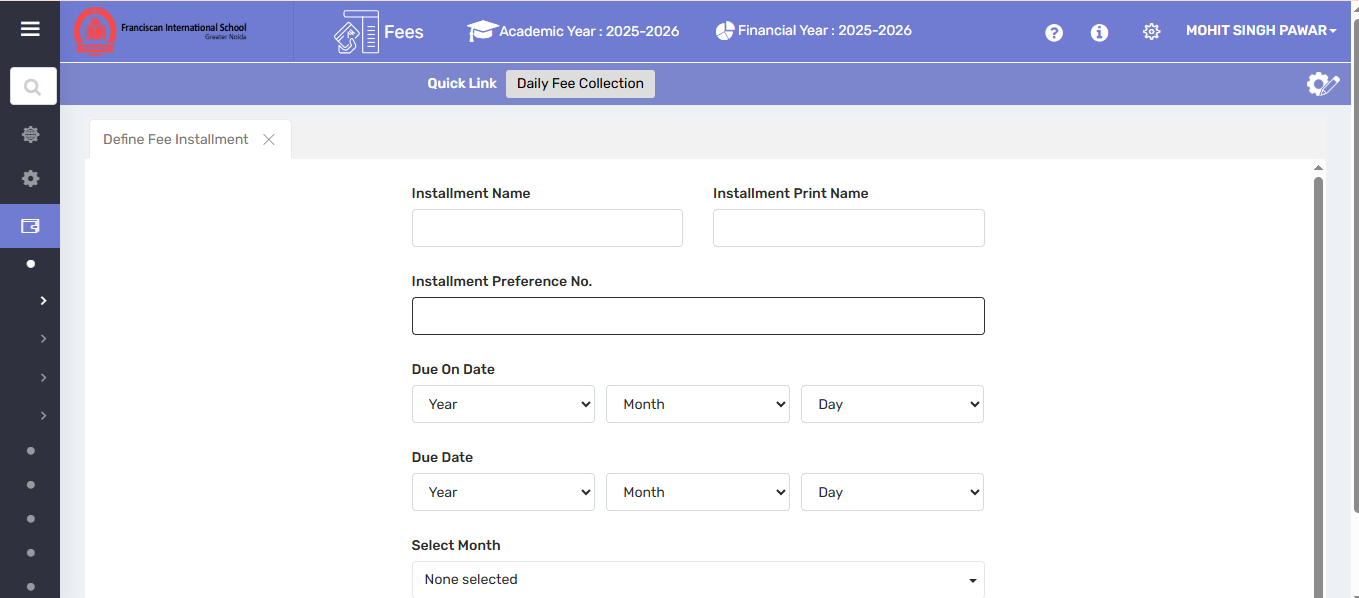The image size is (1359, 598).
Task: Select the wallet fees sidebar icon
Action: click(30, 226)
